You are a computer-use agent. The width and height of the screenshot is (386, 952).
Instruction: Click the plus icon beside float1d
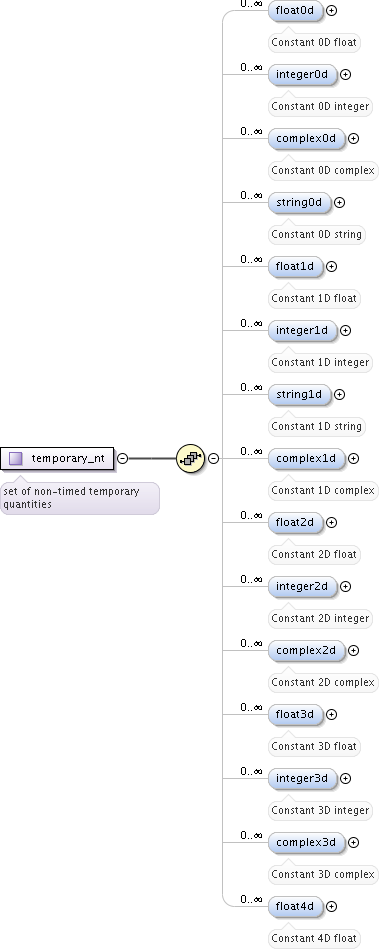(331, 267)
